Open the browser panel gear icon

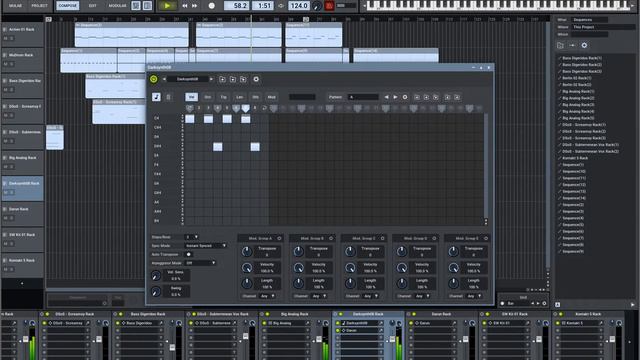click(584, 45)
